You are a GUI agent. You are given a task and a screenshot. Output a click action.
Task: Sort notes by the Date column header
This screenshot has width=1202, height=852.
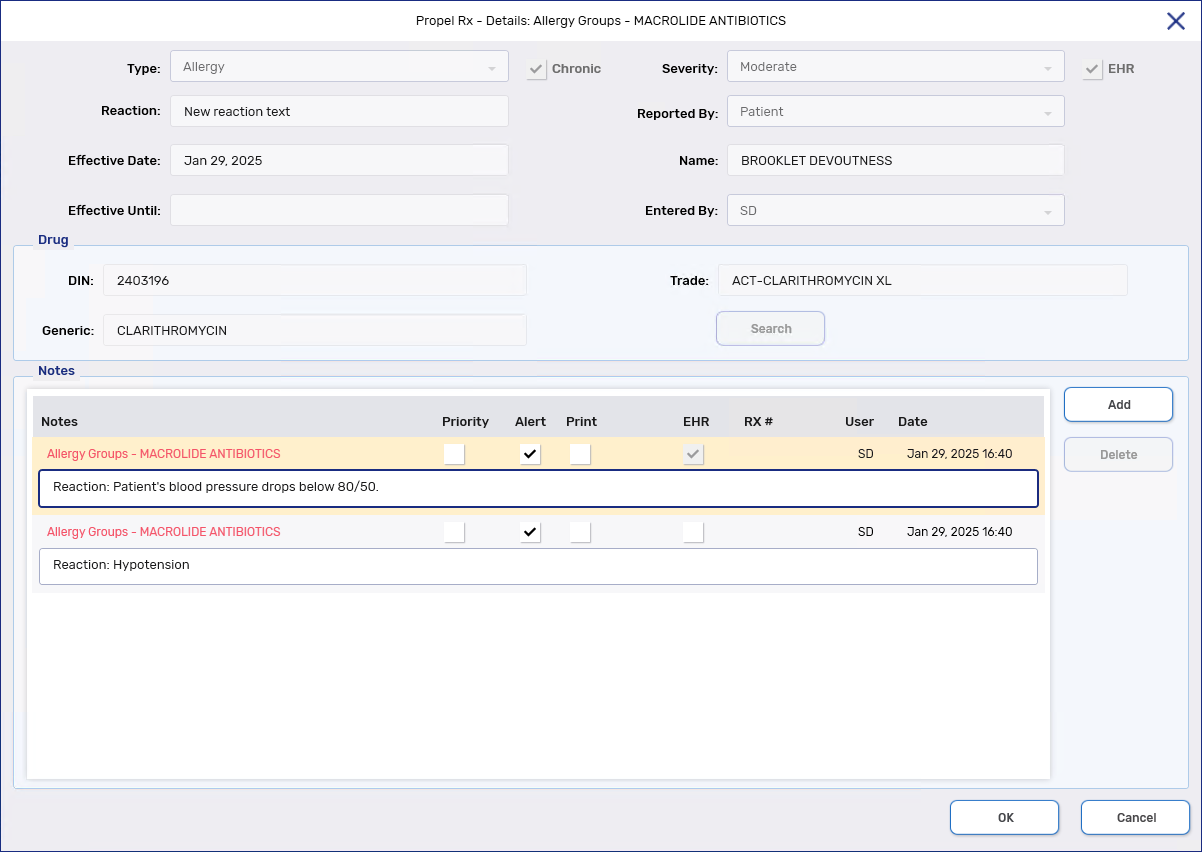[x=912, y=422]
